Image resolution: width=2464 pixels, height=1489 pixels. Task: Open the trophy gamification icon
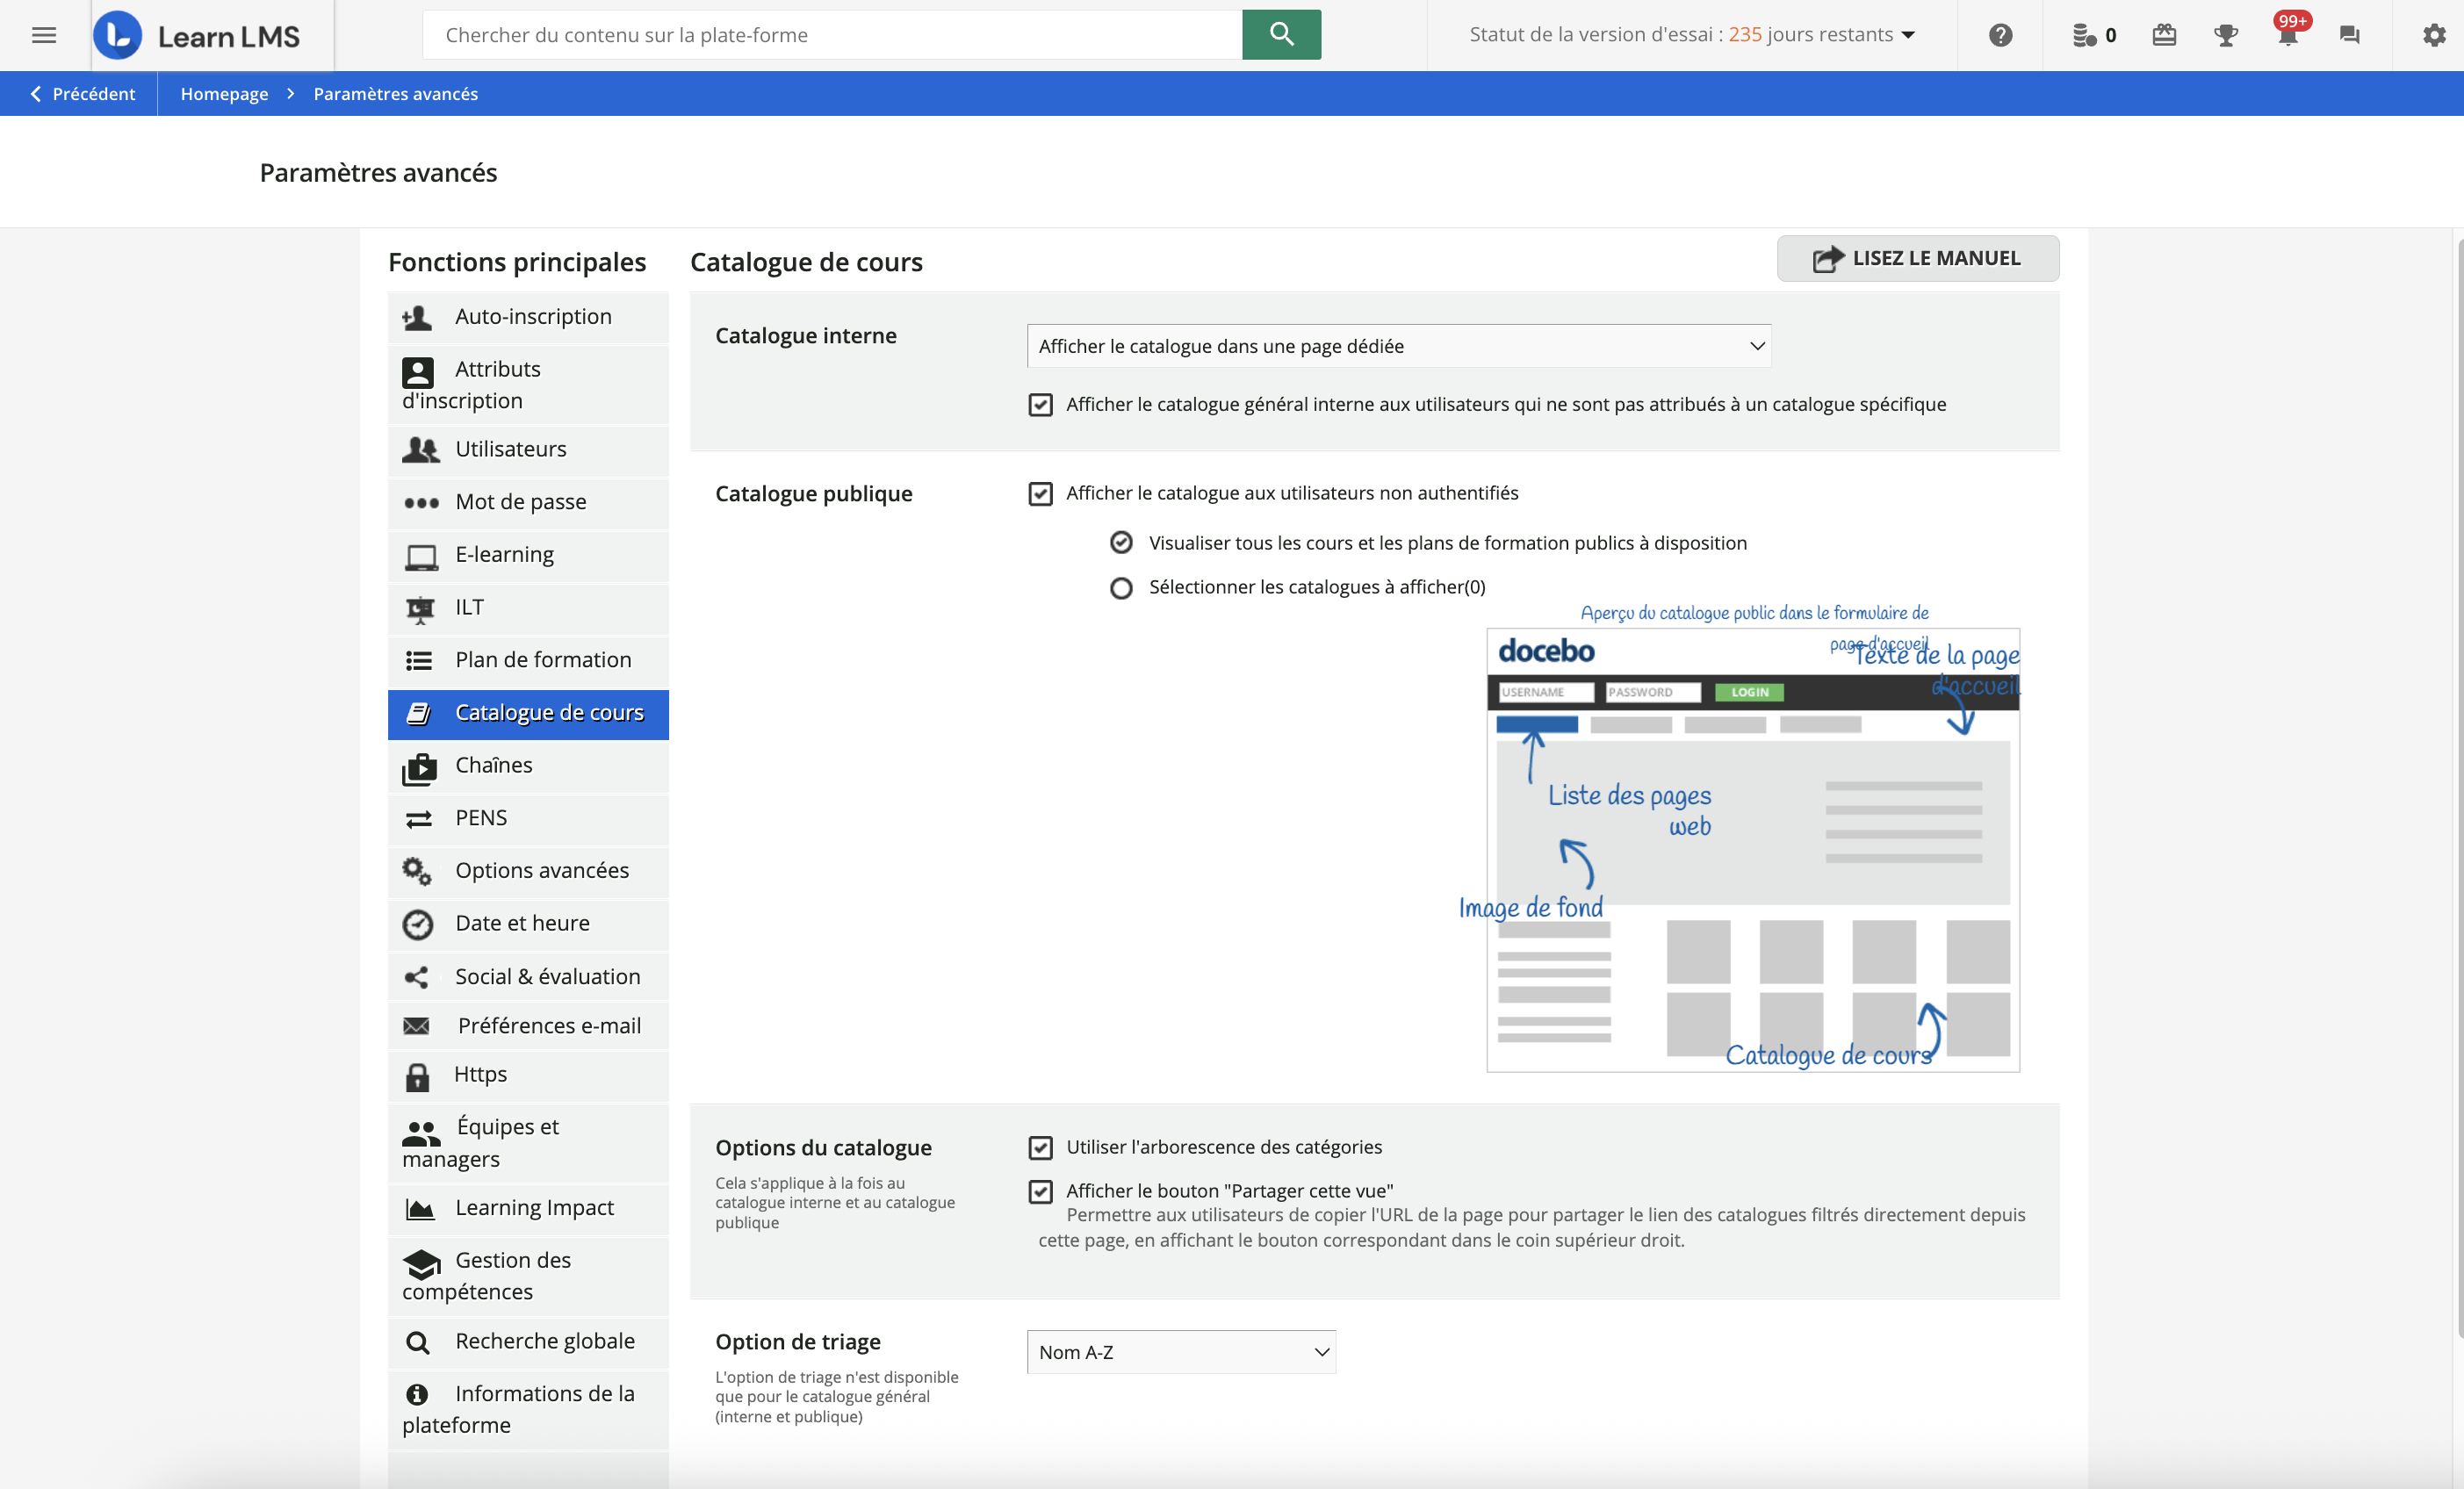[2226, 36]
